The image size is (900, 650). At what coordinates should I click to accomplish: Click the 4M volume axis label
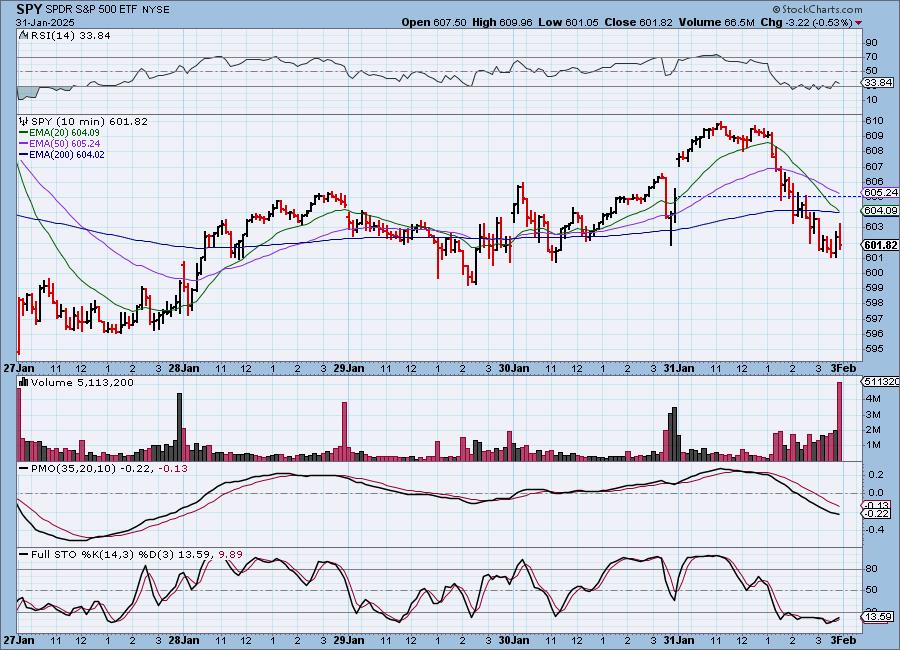(873, 398)
